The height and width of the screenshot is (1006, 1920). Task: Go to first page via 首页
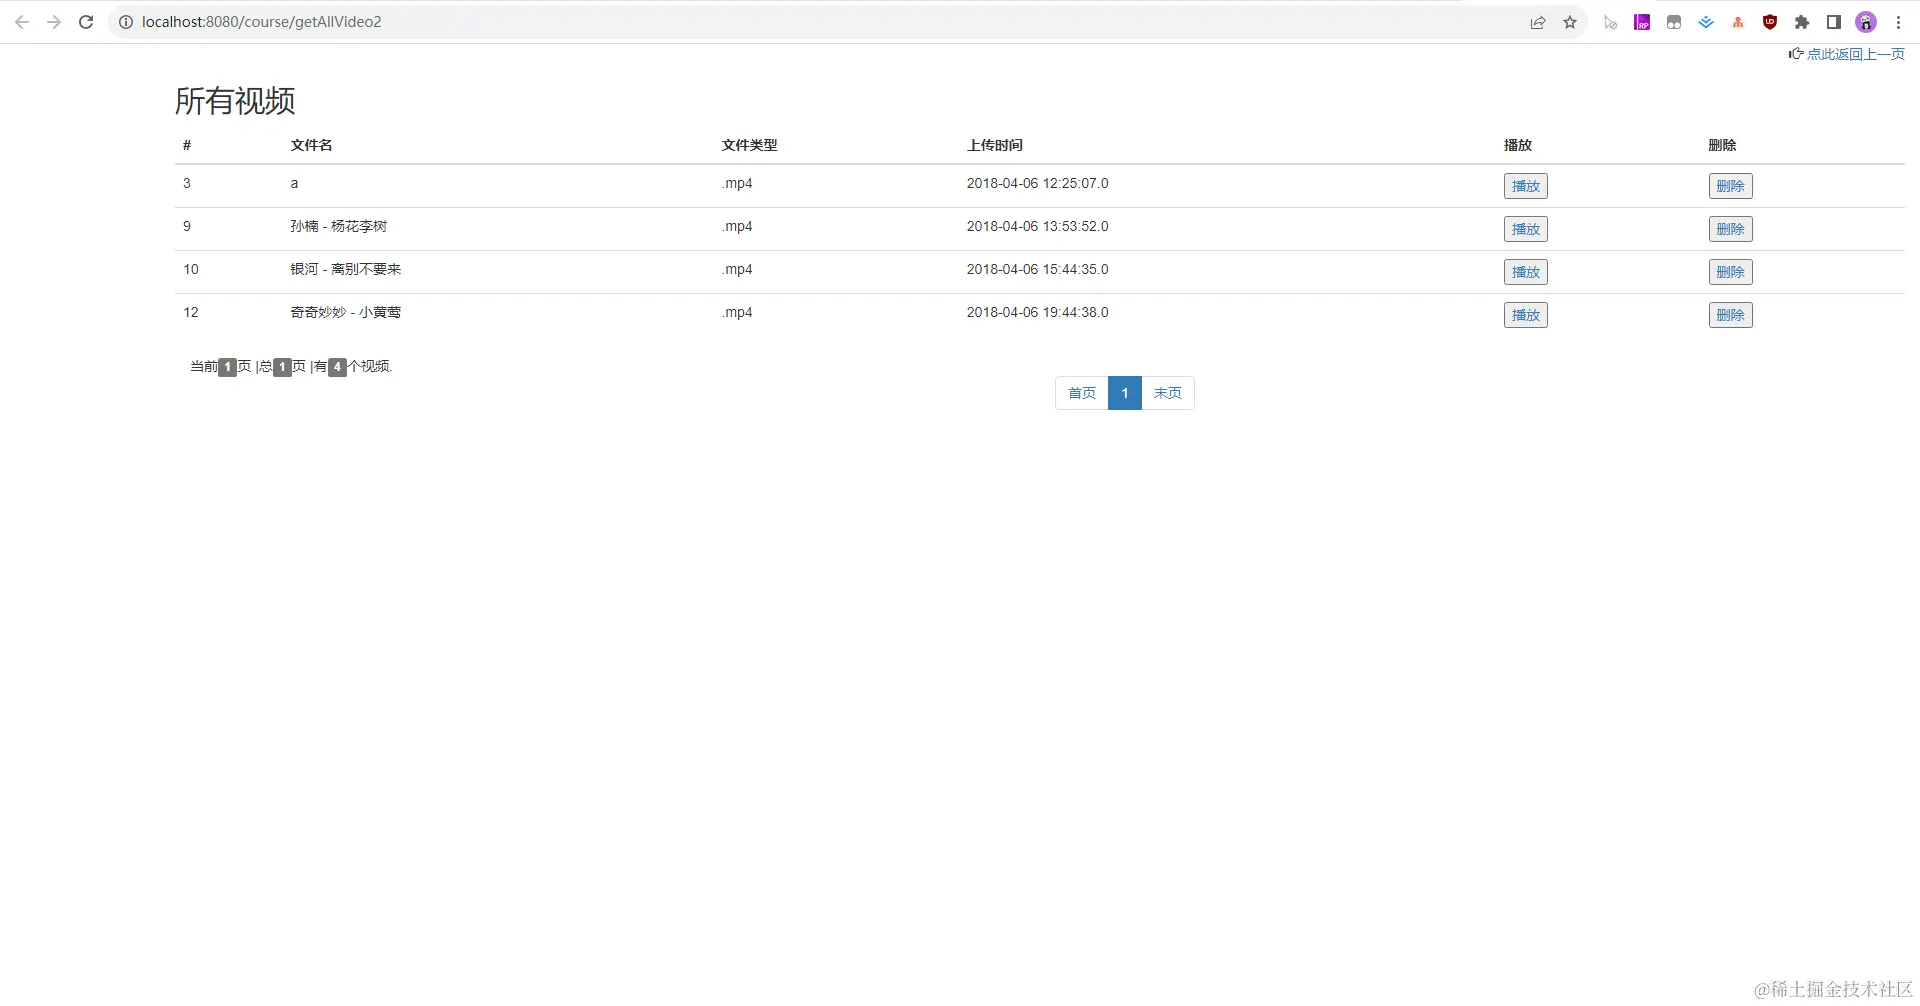[x=1082, y=393]
